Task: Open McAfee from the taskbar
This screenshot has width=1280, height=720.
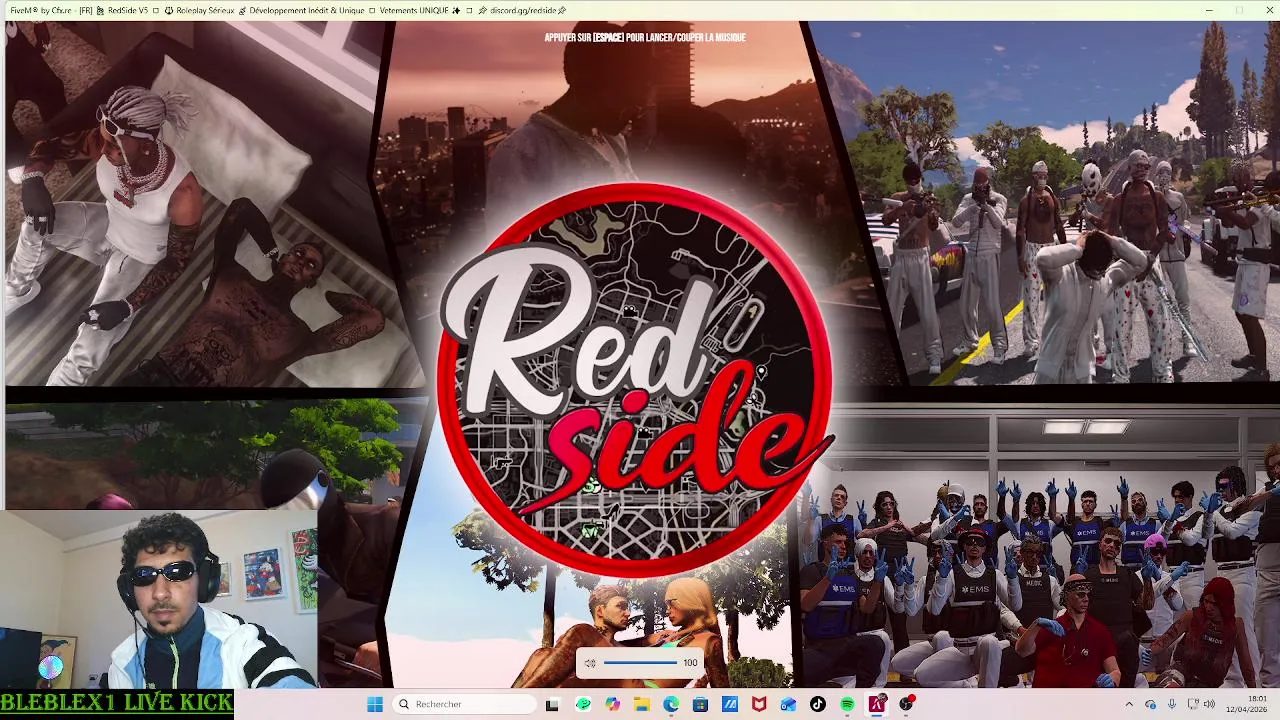Action: [759, 704]
